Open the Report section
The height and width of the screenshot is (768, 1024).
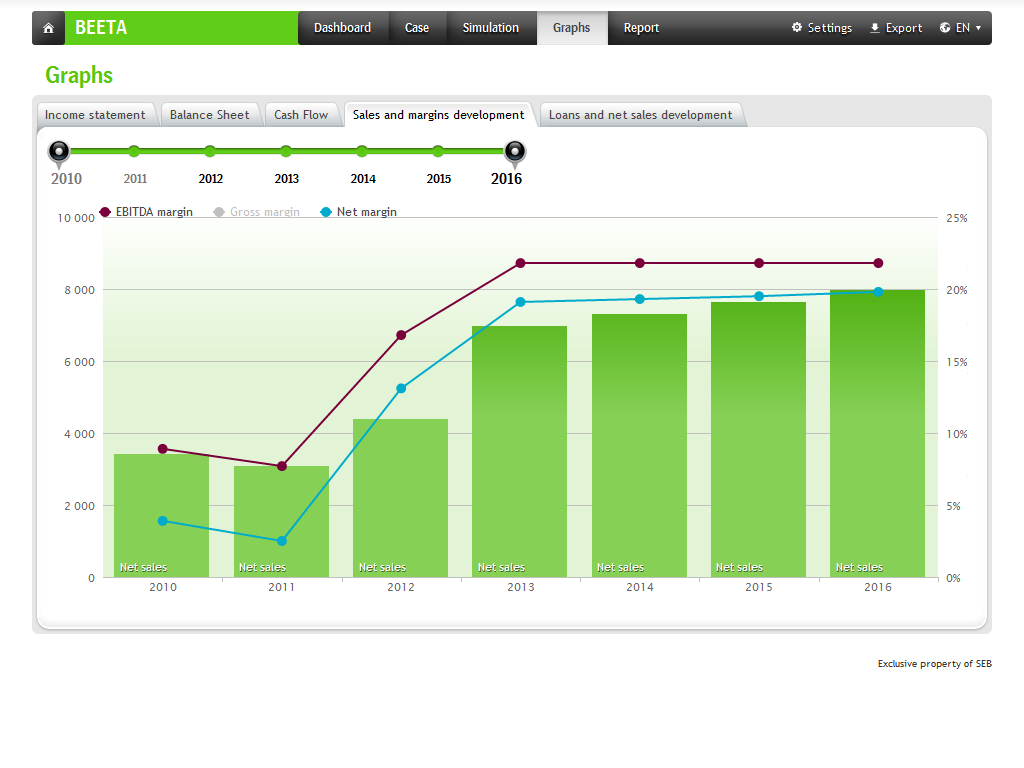point(641,28)
